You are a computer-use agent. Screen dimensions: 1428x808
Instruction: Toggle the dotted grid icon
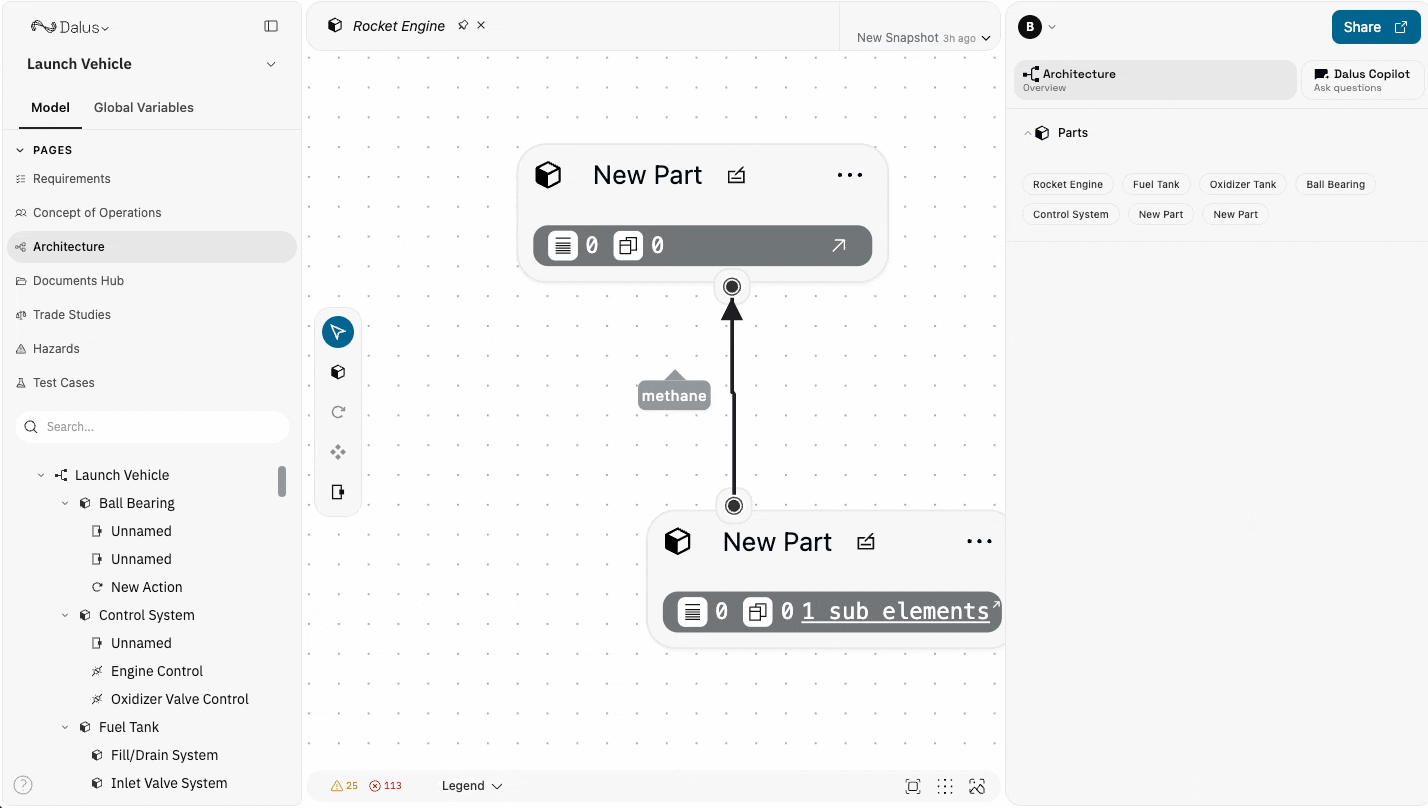tap(945, 786)
